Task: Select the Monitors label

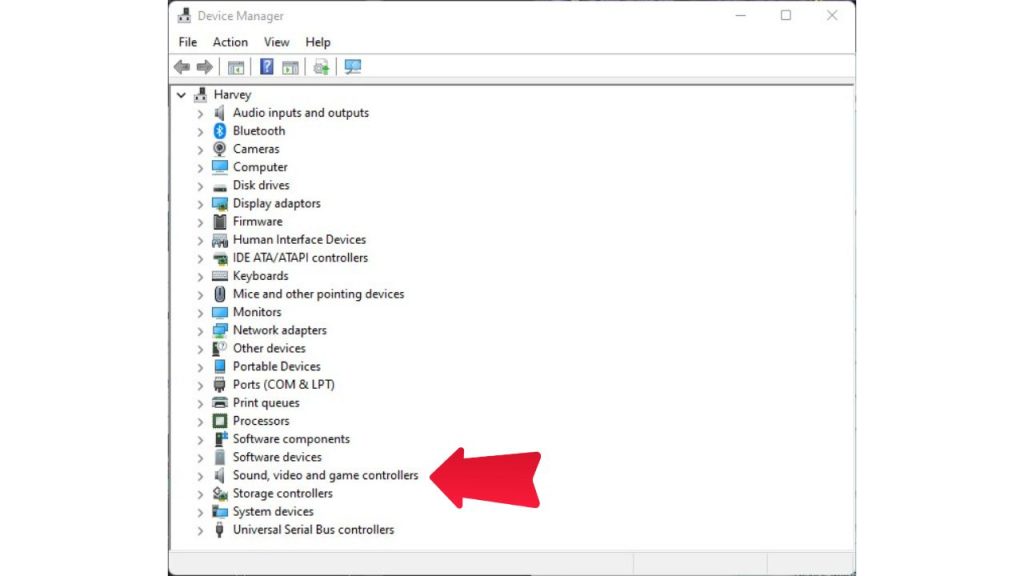Action: coord(257,312)
